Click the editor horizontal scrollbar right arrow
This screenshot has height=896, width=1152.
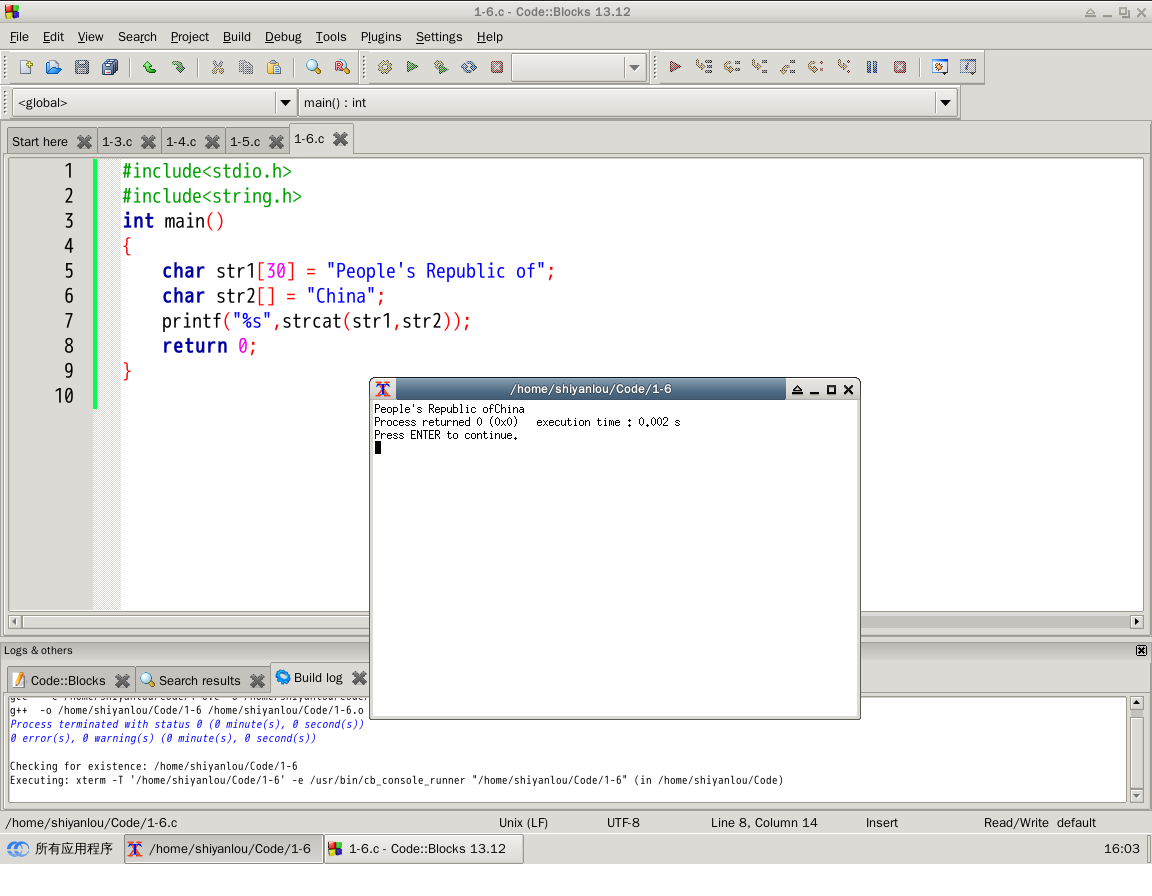coord(1137,621)
